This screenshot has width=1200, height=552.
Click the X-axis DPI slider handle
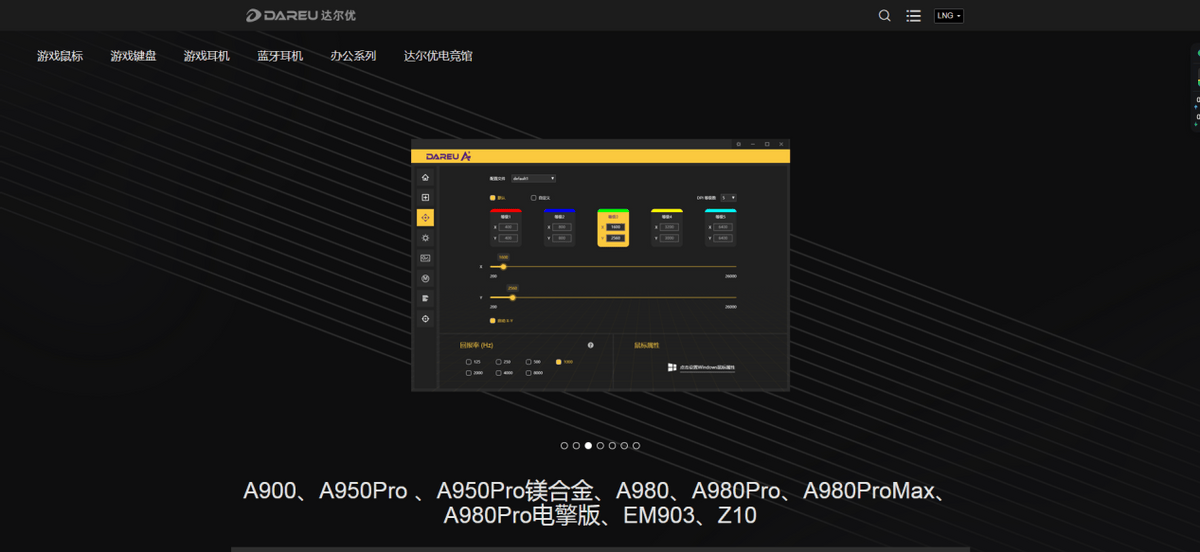click(503, 267)
